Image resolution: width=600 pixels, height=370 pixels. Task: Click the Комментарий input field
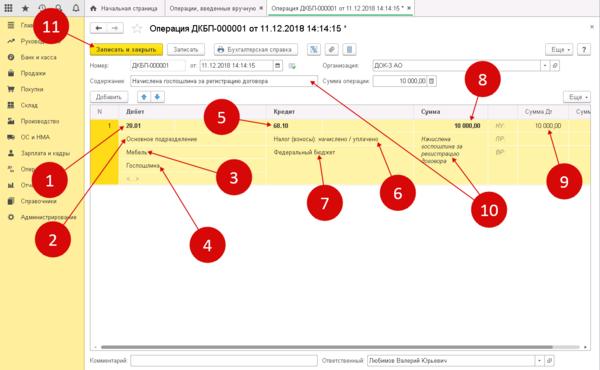pyautogui.click(x=224, y=360)
